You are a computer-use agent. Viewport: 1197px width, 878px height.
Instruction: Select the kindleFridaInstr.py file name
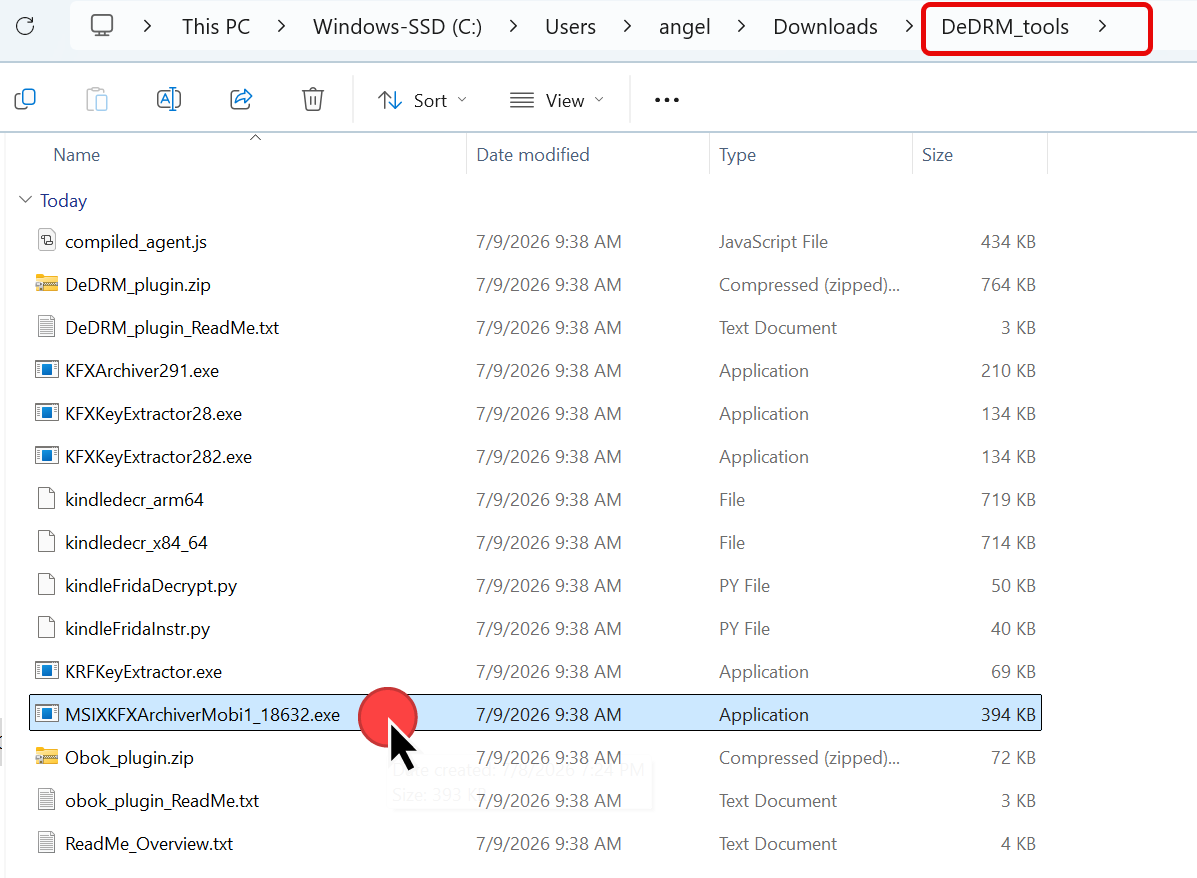(137, 629)
